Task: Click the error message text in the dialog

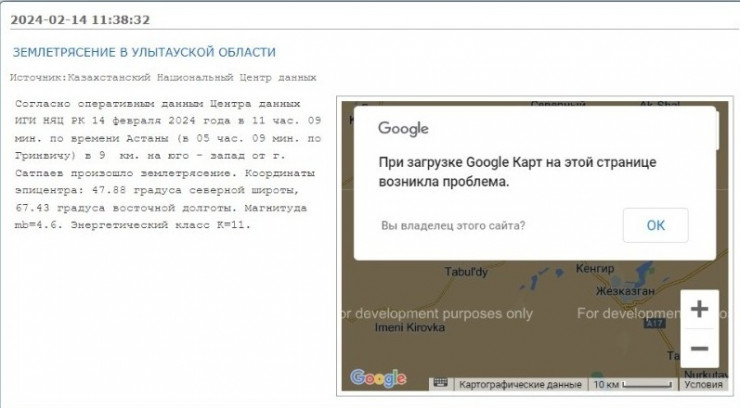Action: [x=519, y=172]
